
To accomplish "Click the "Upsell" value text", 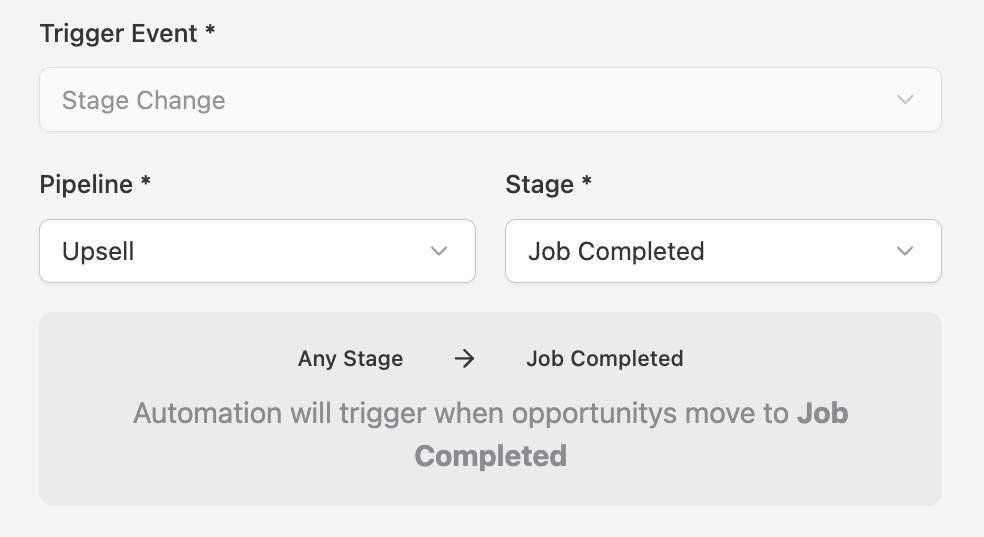I will click(98, 251).
